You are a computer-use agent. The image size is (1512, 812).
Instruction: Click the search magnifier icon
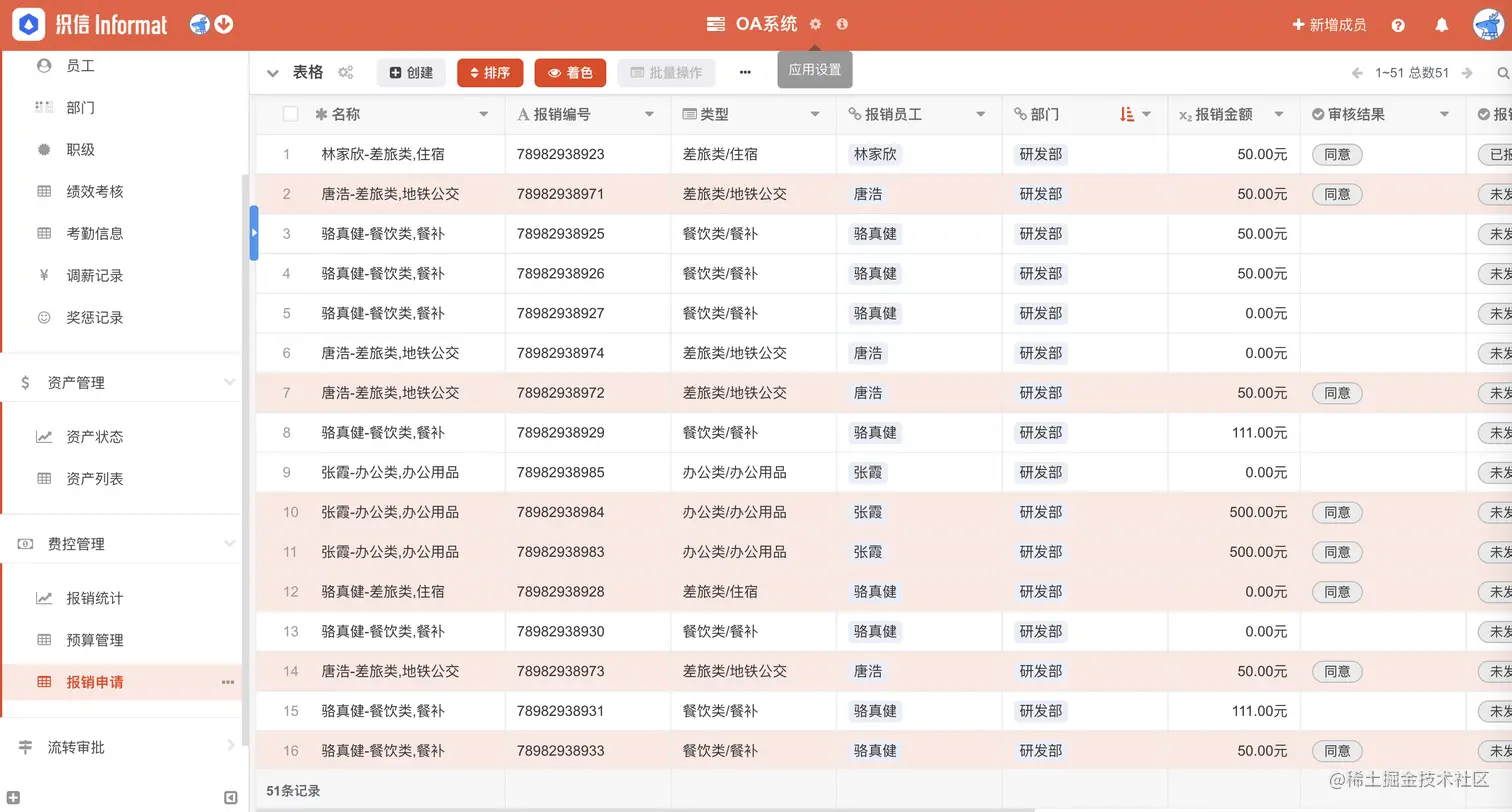pyautogui.click(x=1502, y=73)
